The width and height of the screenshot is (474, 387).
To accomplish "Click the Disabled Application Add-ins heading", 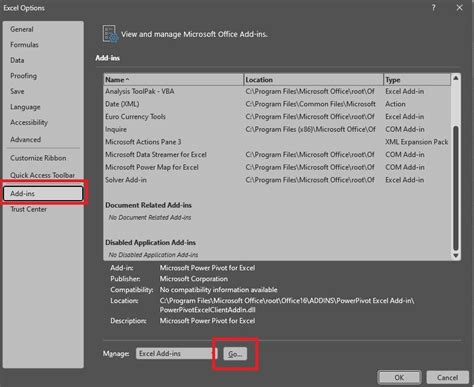I will point(150,243).
